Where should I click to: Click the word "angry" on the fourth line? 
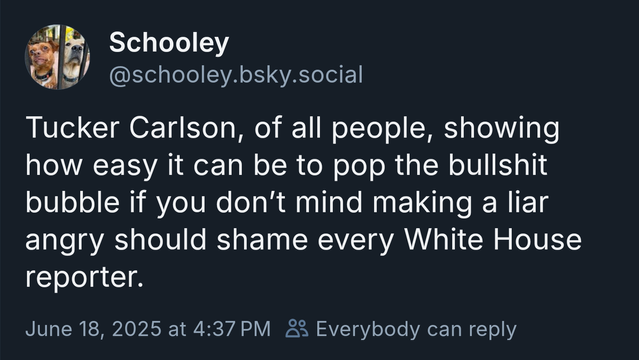point(65,241)
